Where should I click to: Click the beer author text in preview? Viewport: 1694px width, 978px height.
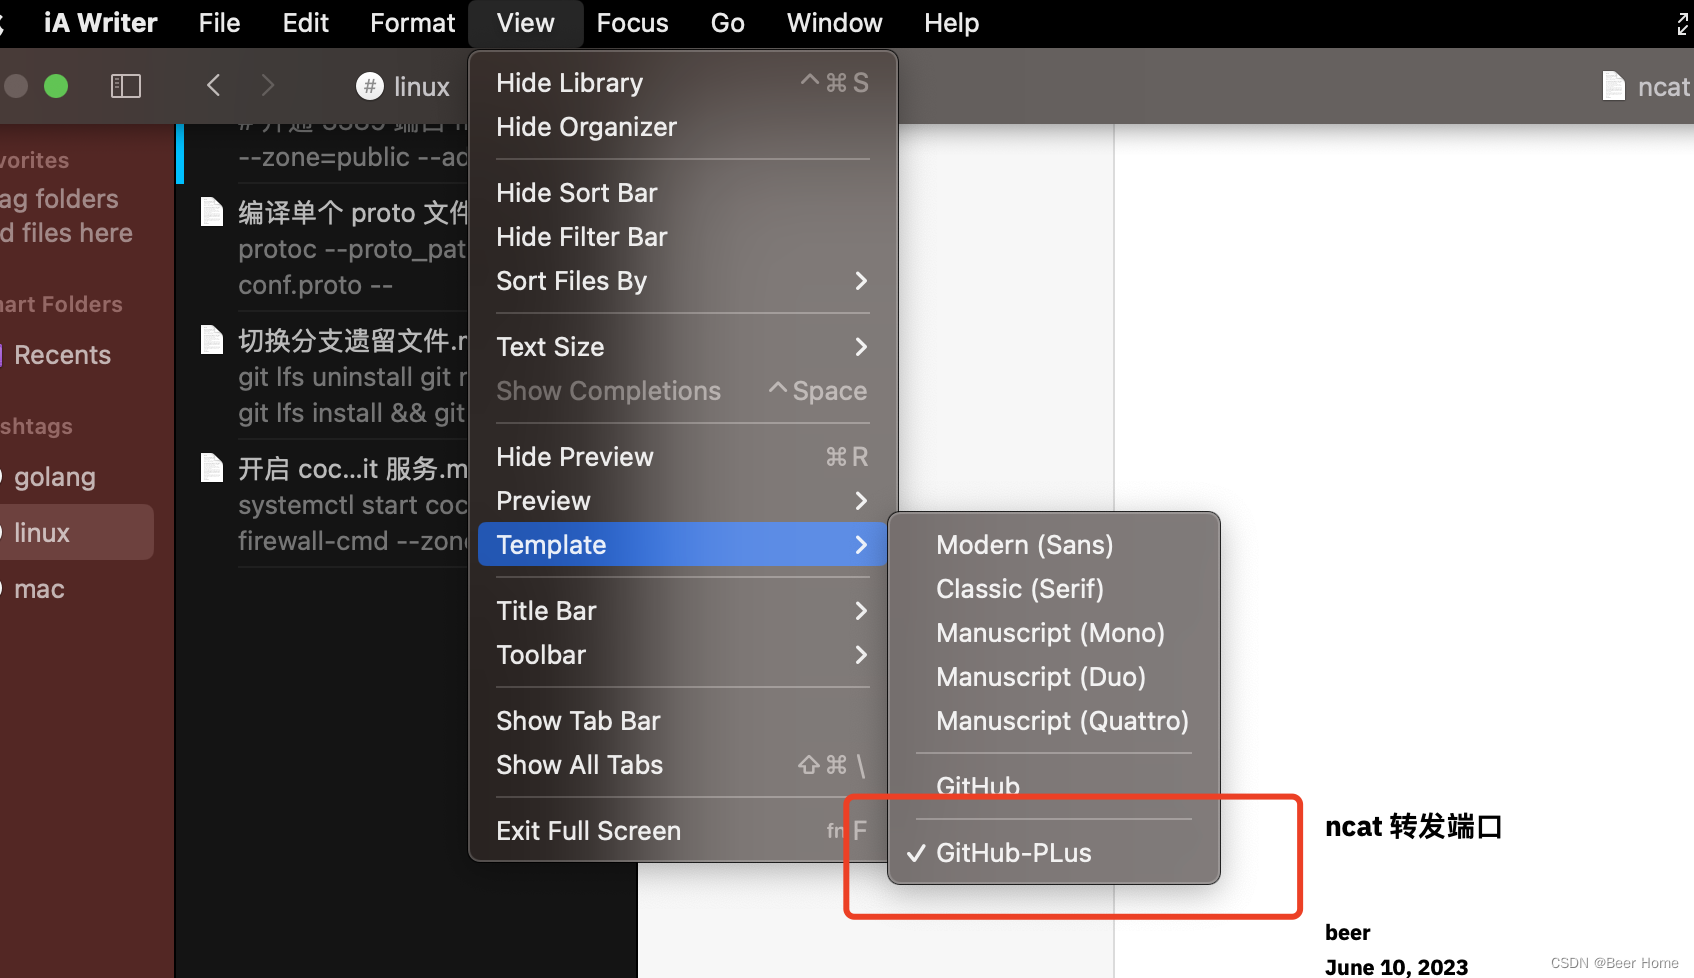[1347, 933]
